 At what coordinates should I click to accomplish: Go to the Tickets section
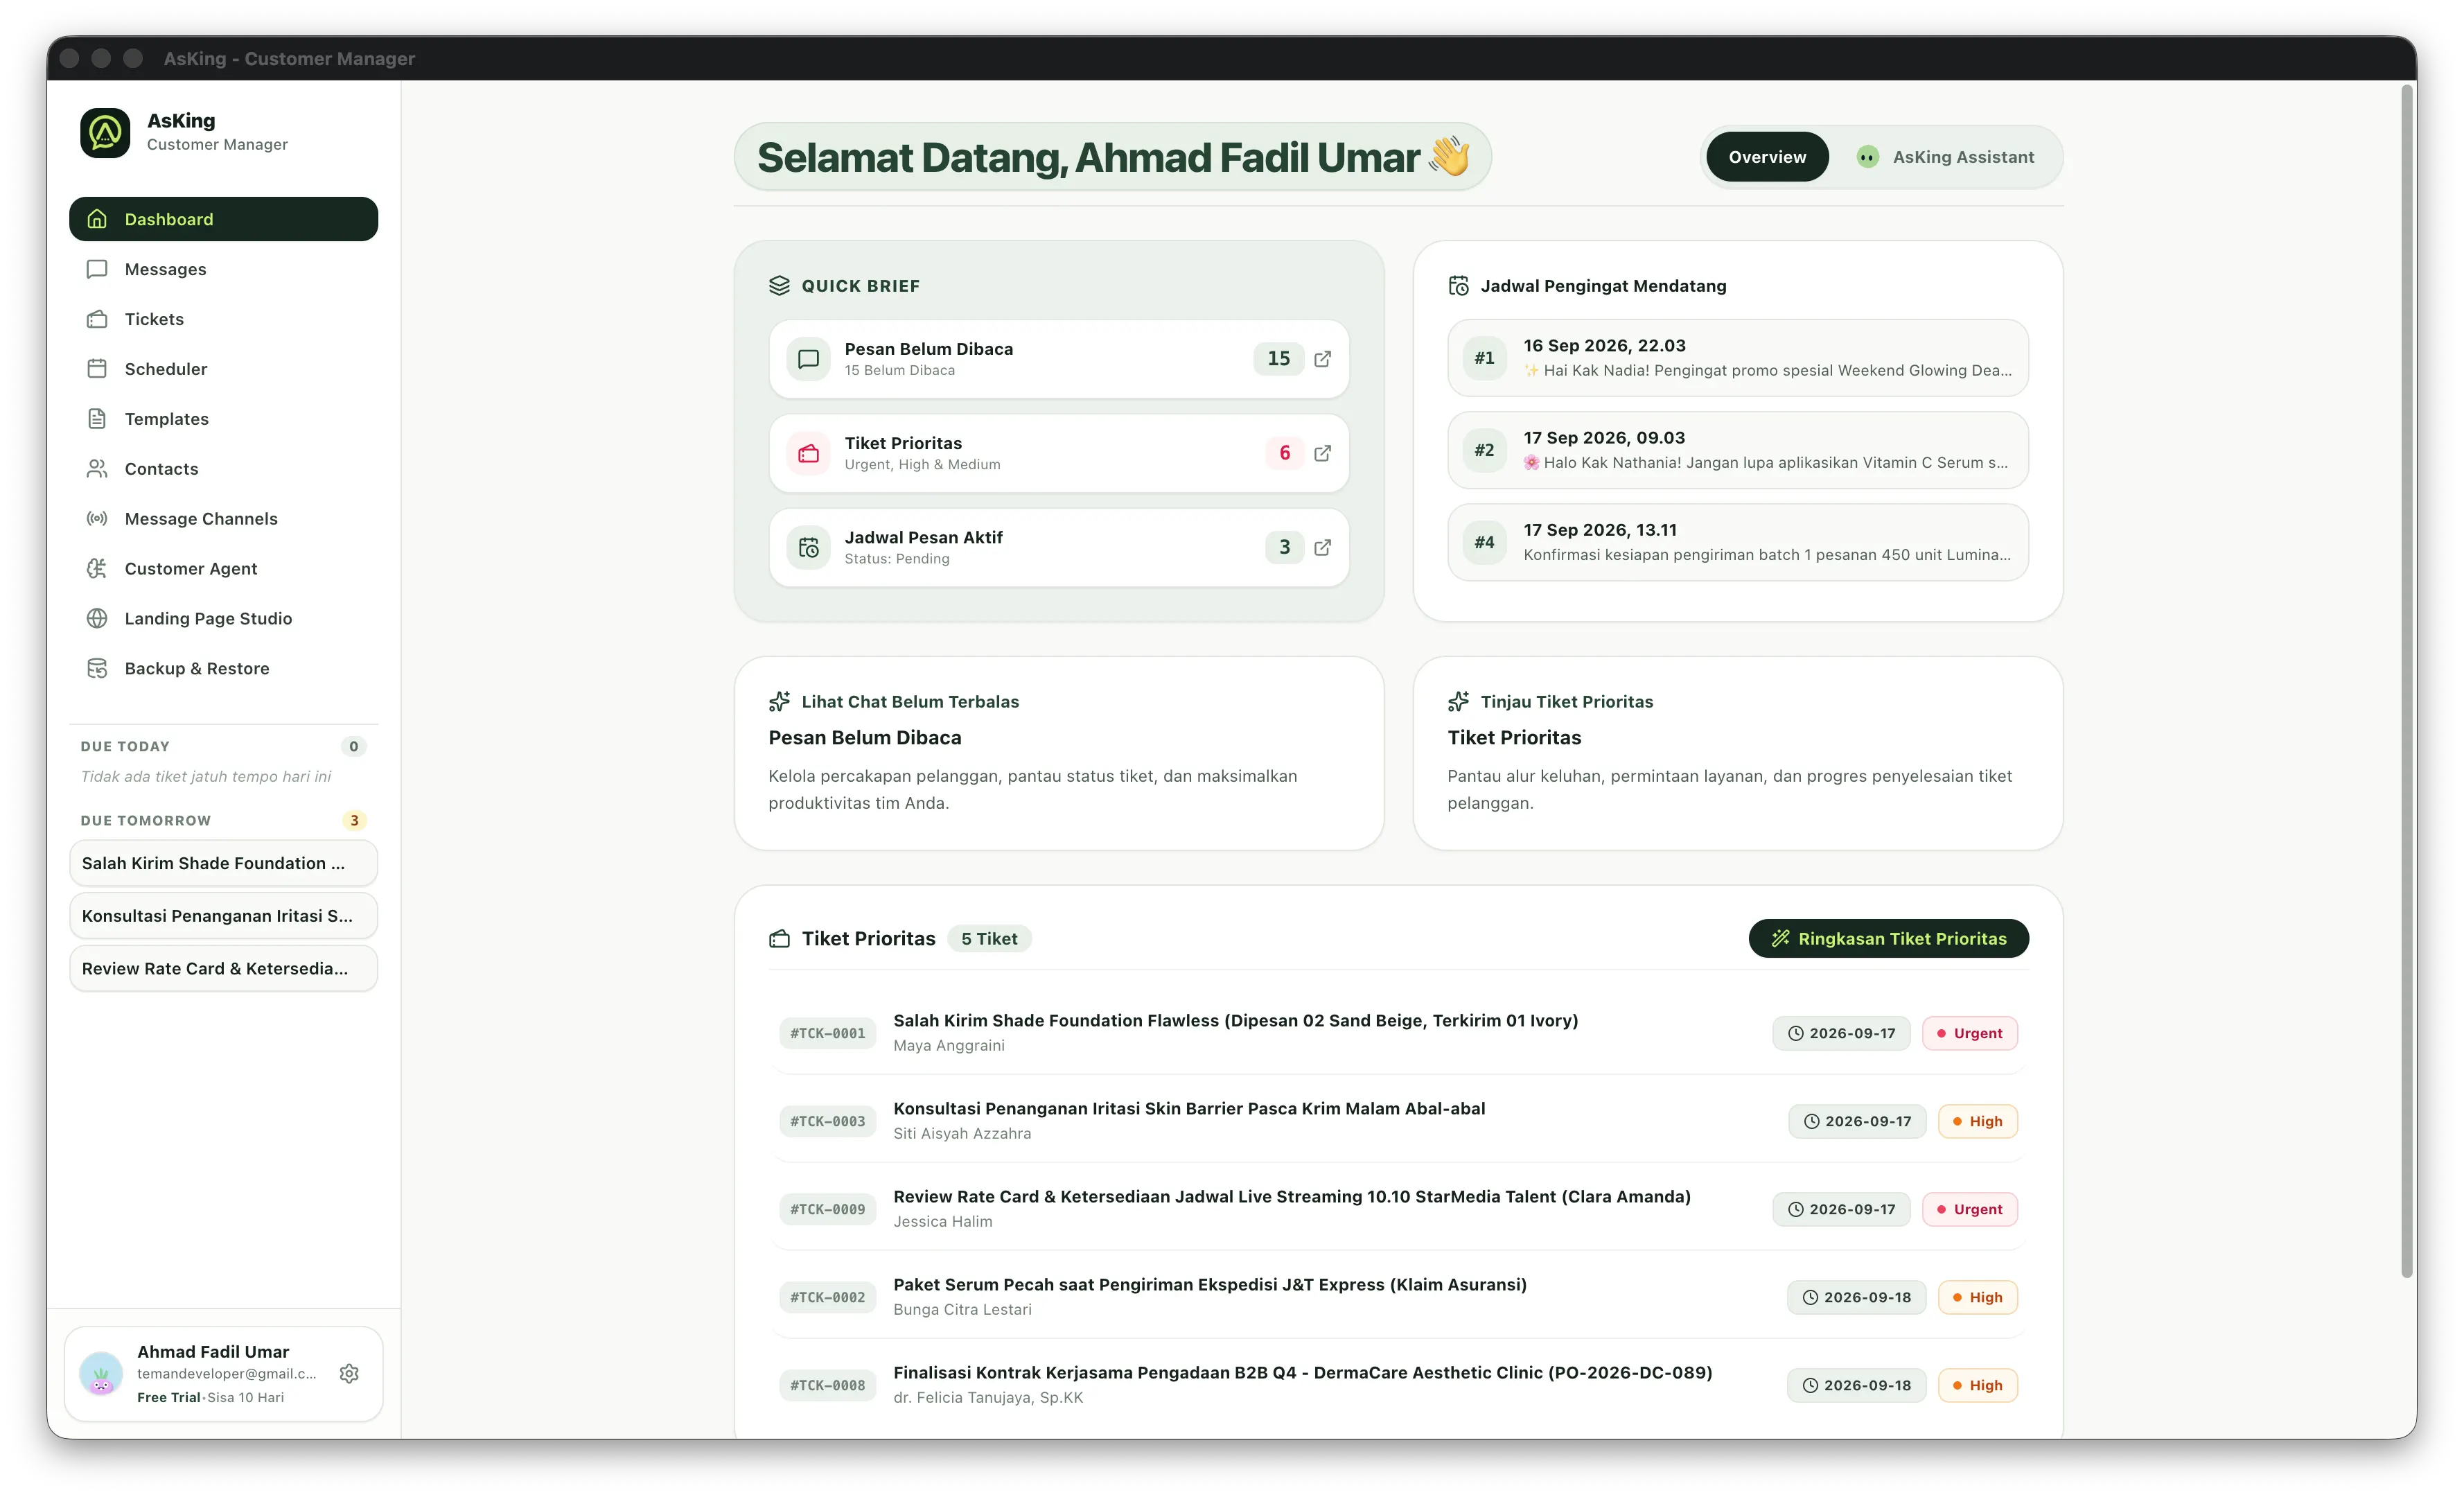click(x=223, y=319)
